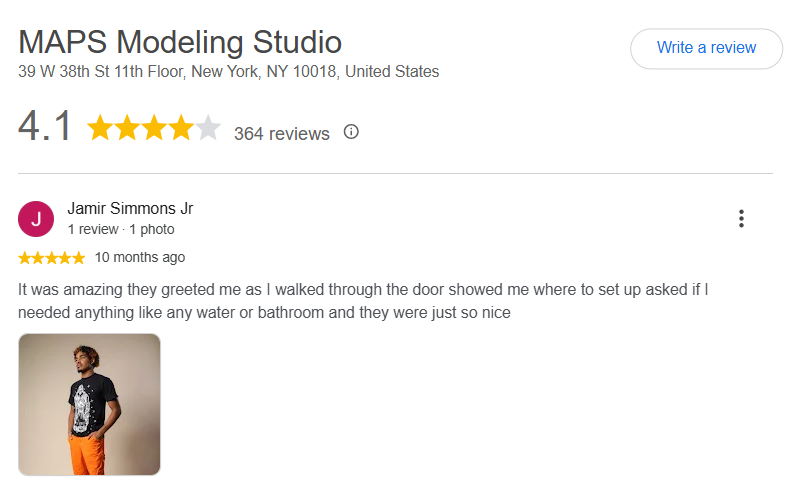
Task: Open Jamir Simmons Jr's profile name
Action: pyautogui.click(x=130, y=208)
